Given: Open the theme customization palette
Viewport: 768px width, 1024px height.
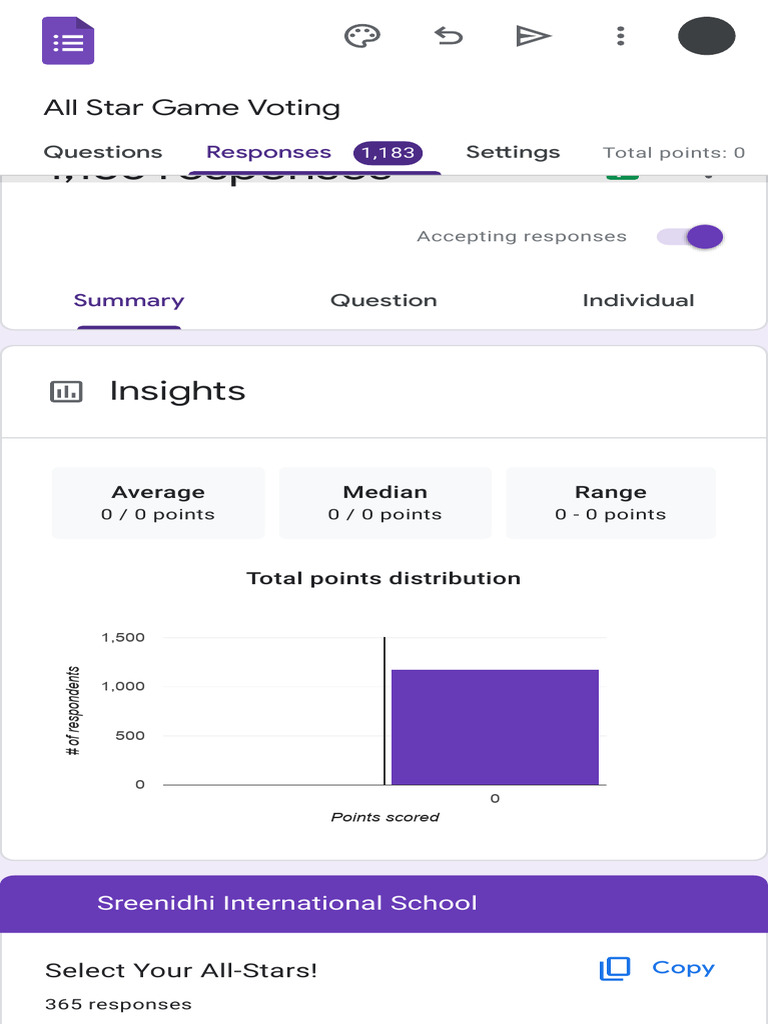Looking at the screenshot, I should [x=362, y=37].
